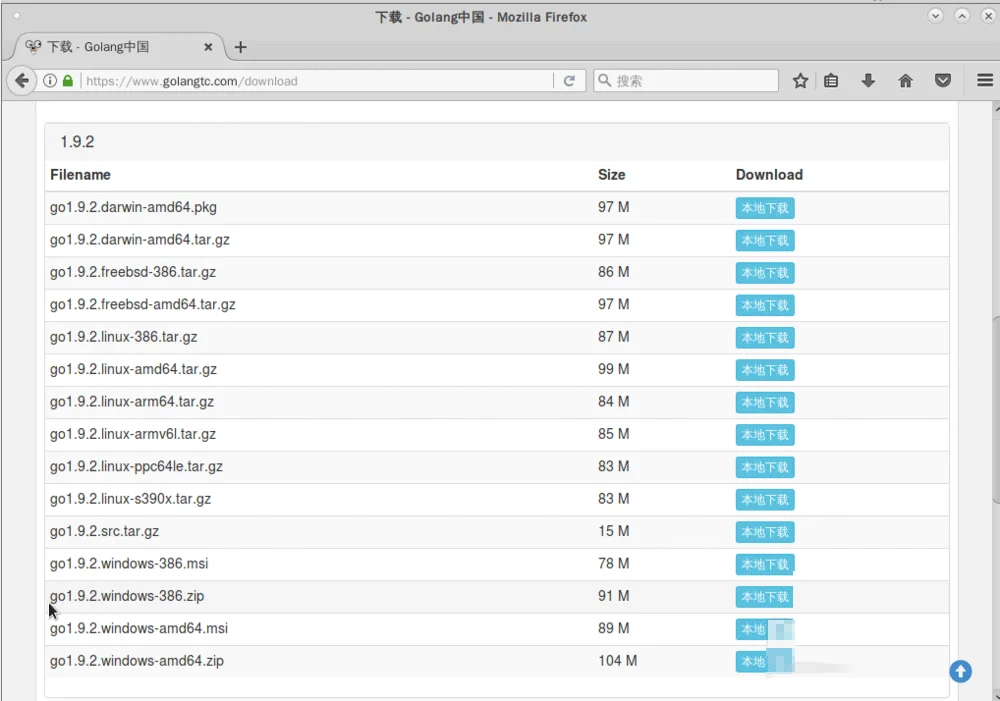This screenshot has height=701, width=1000.
Task: Open the downloads arrow panel
Action: point(868,81)
